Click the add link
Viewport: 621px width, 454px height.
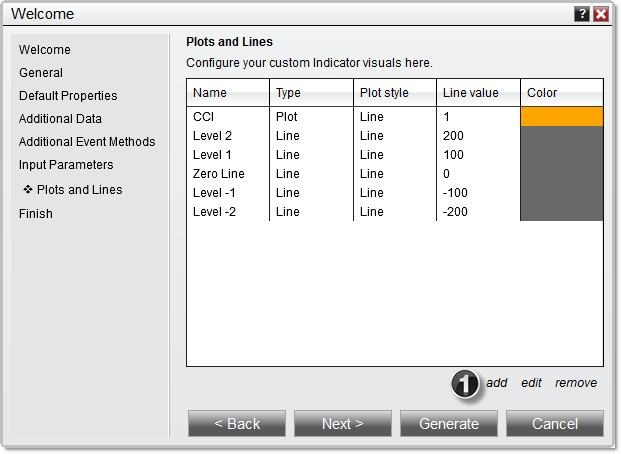click(x=497, y=383)
